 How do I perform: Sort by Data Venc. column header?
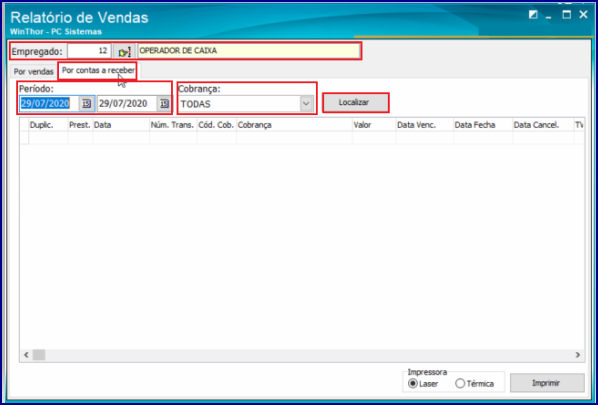[424, 125]
